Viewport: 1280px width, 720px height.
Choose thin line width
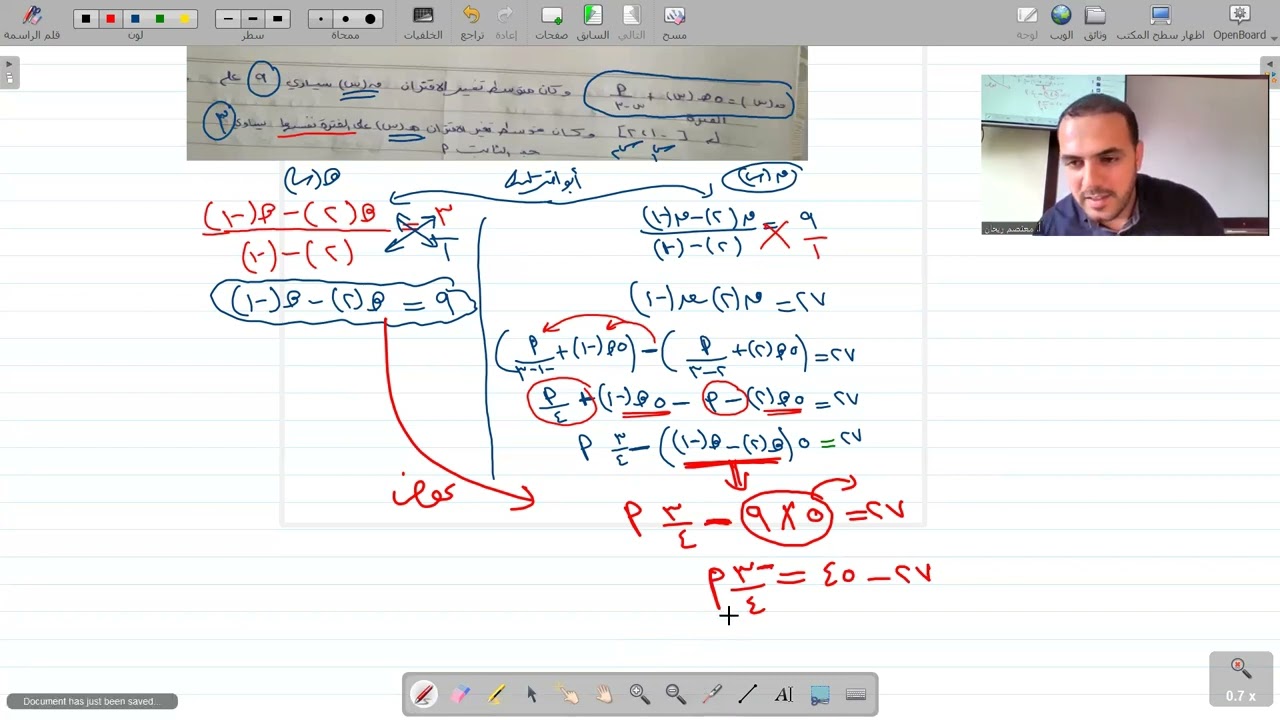(228, 19)
